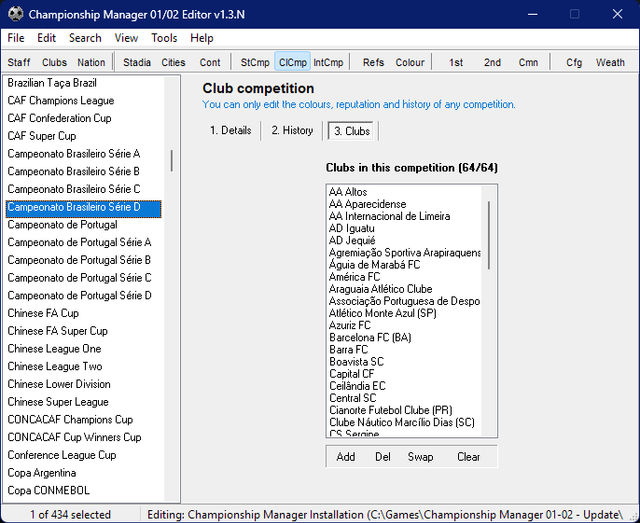This screenshot has height=523, width=640.
Task: Switch to the 1. Details tab
Action: coord(231,131)
